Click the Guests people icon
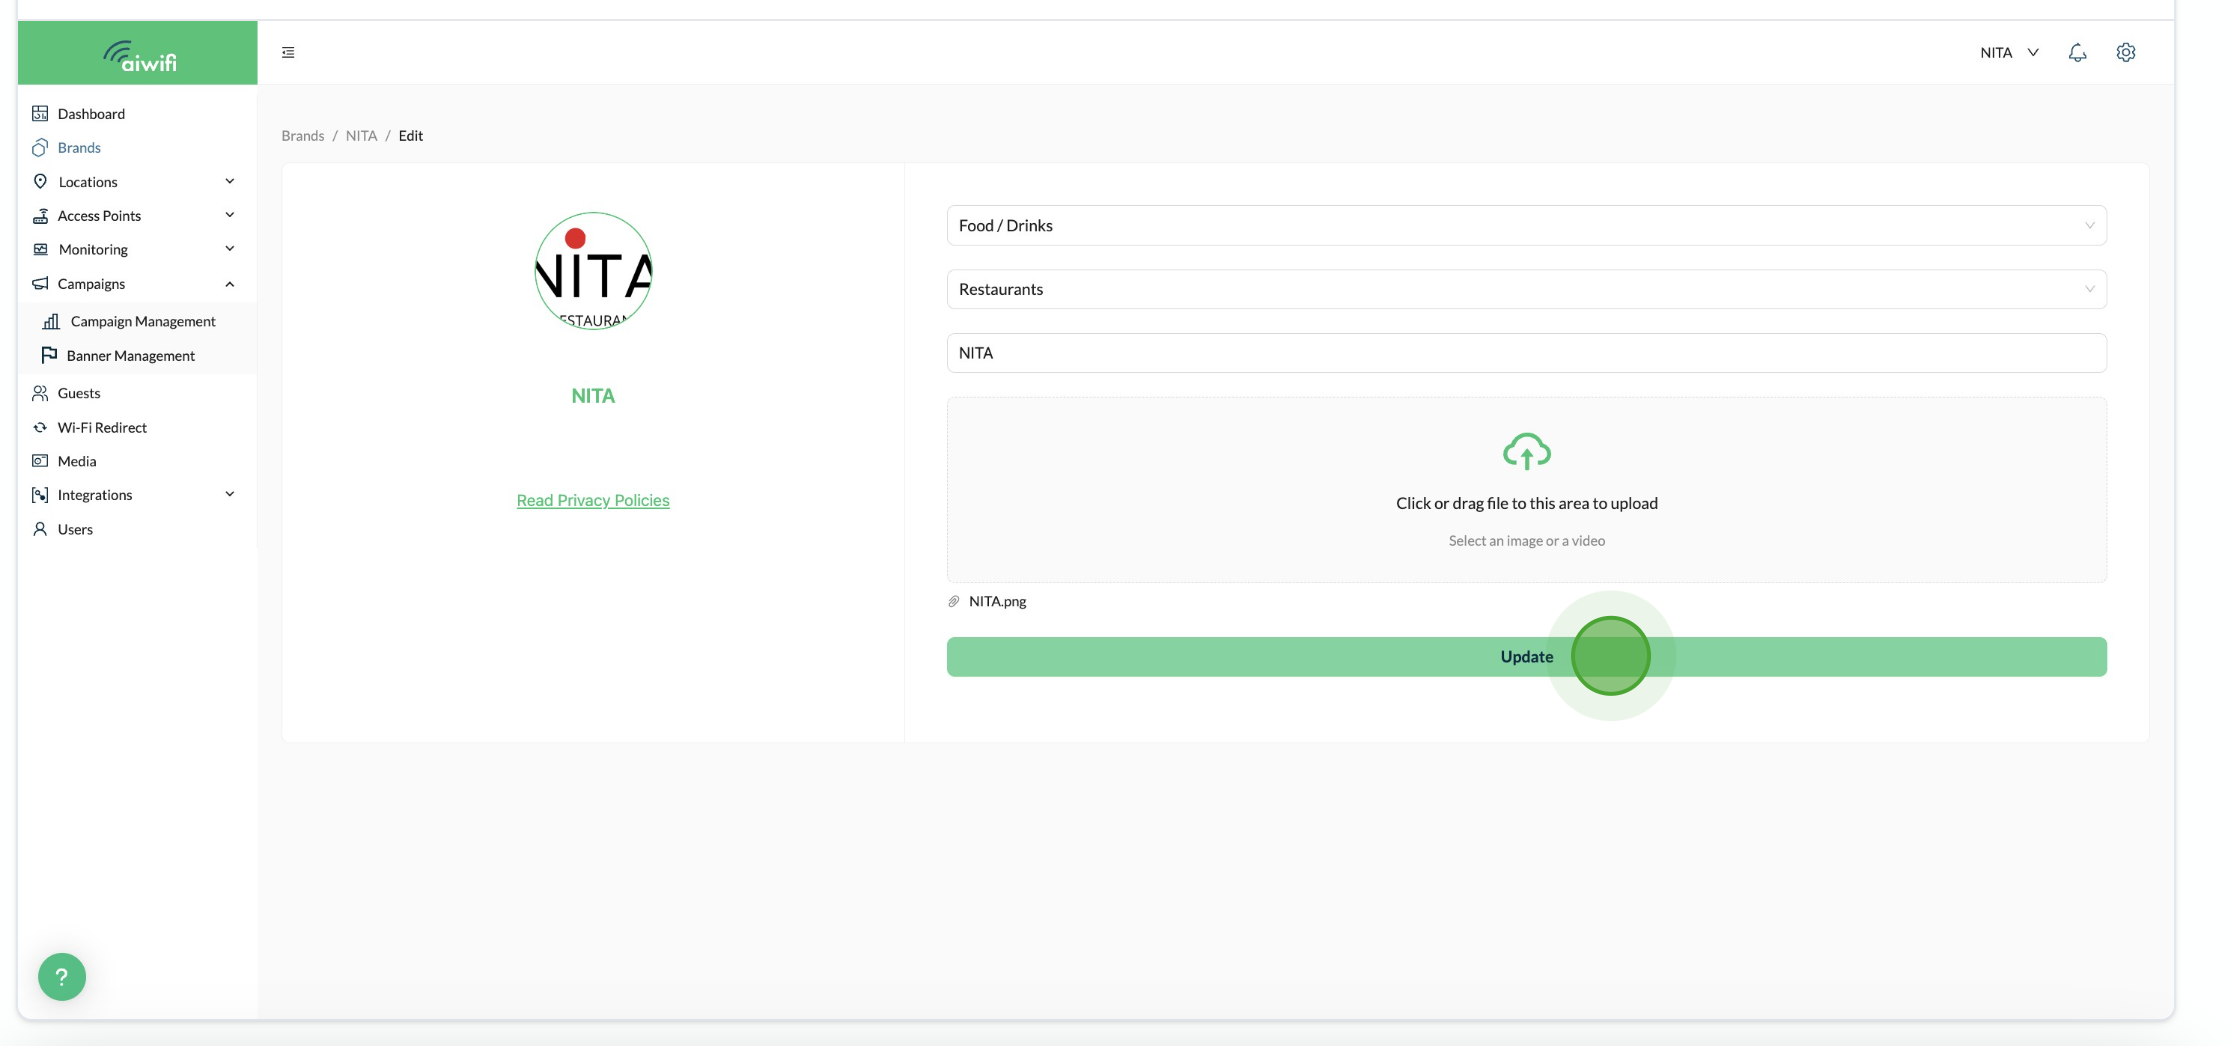 tap(40, 392)
